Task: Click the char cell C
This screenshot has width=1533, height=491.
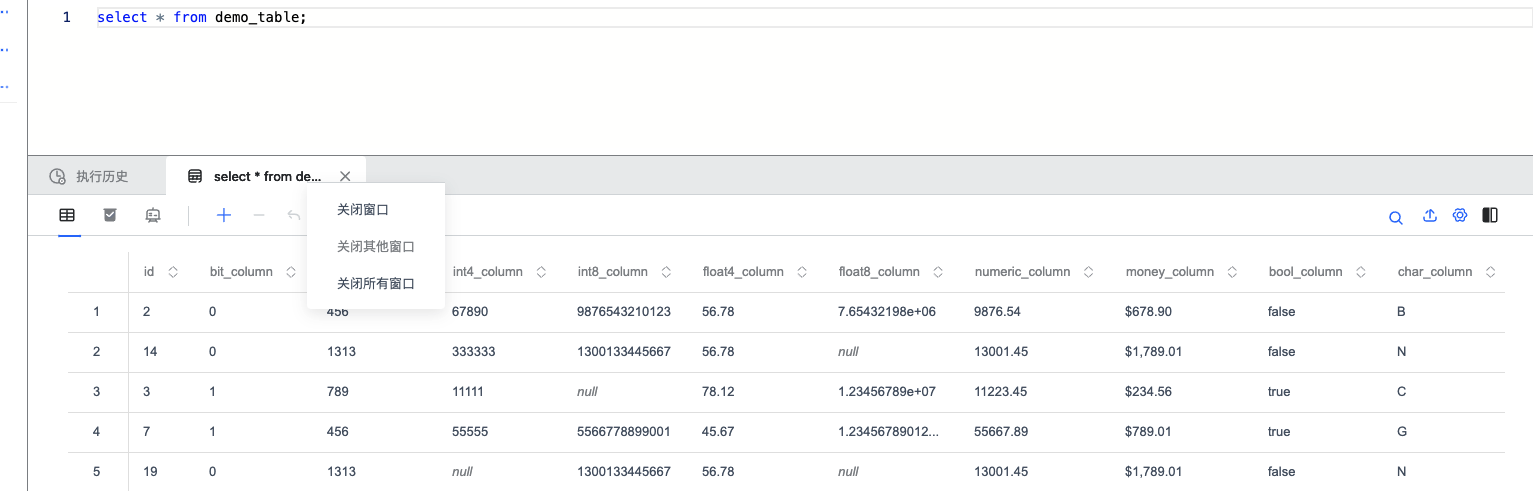Action: pyautogui.click(x=1402, y=392)
